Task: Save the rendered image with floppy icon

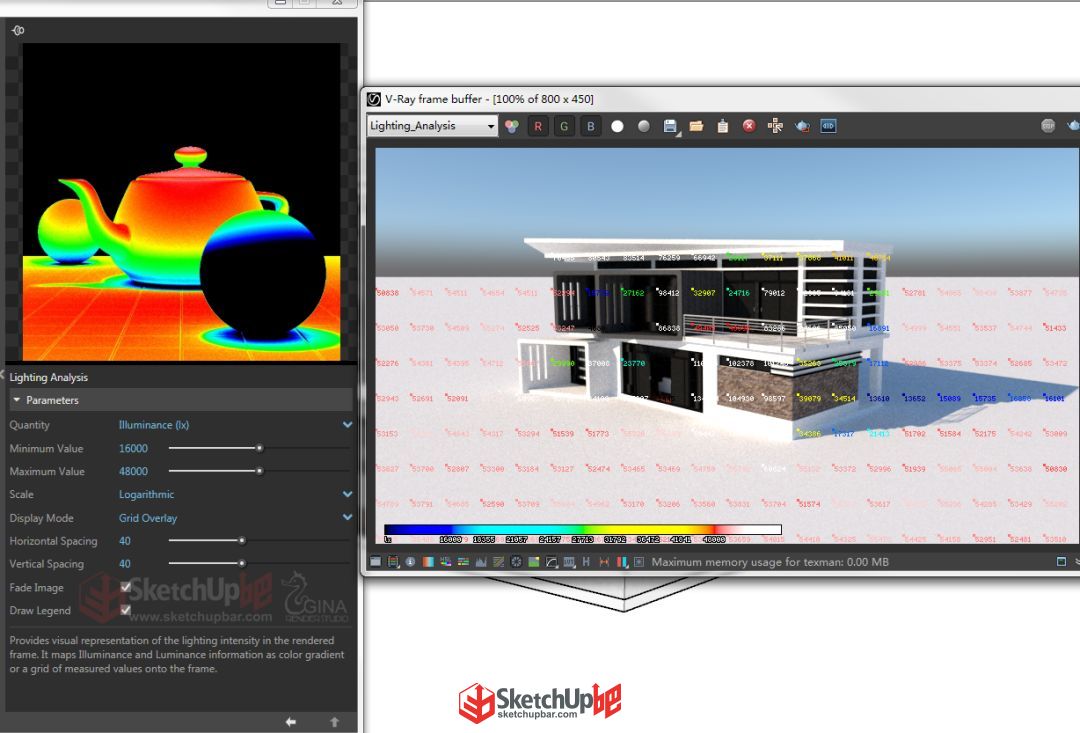Action: 670,126
